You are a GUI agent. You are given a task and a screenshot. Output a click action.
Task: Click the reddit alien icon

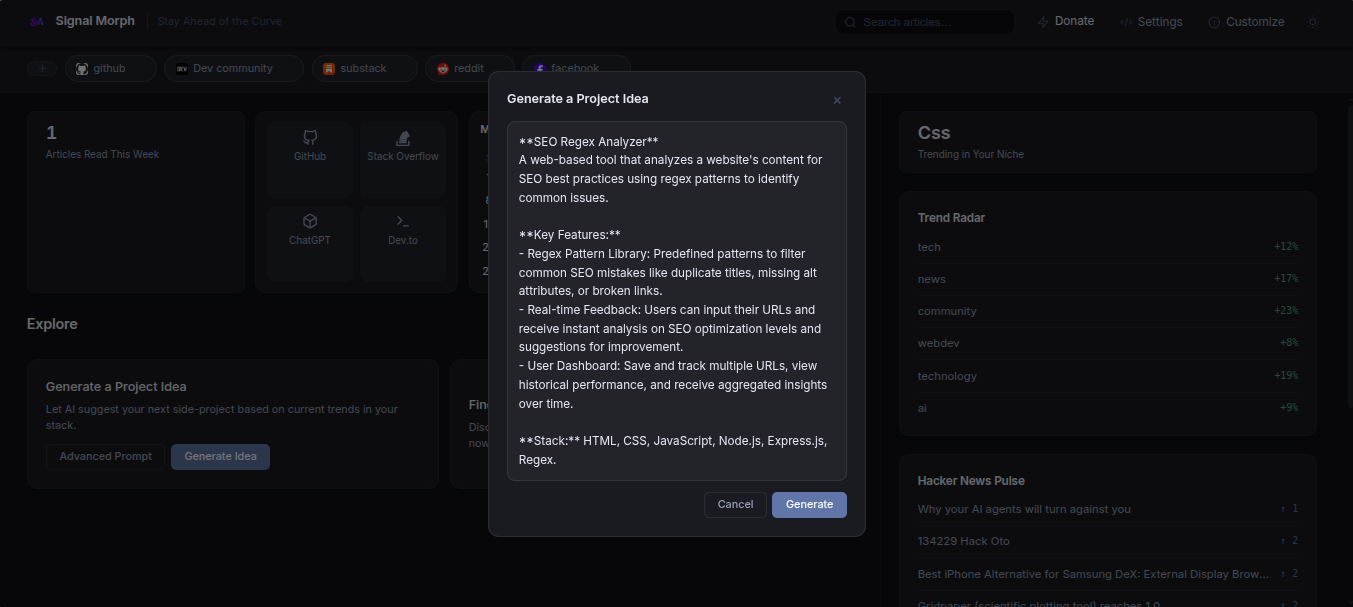[x=443, y=69]
